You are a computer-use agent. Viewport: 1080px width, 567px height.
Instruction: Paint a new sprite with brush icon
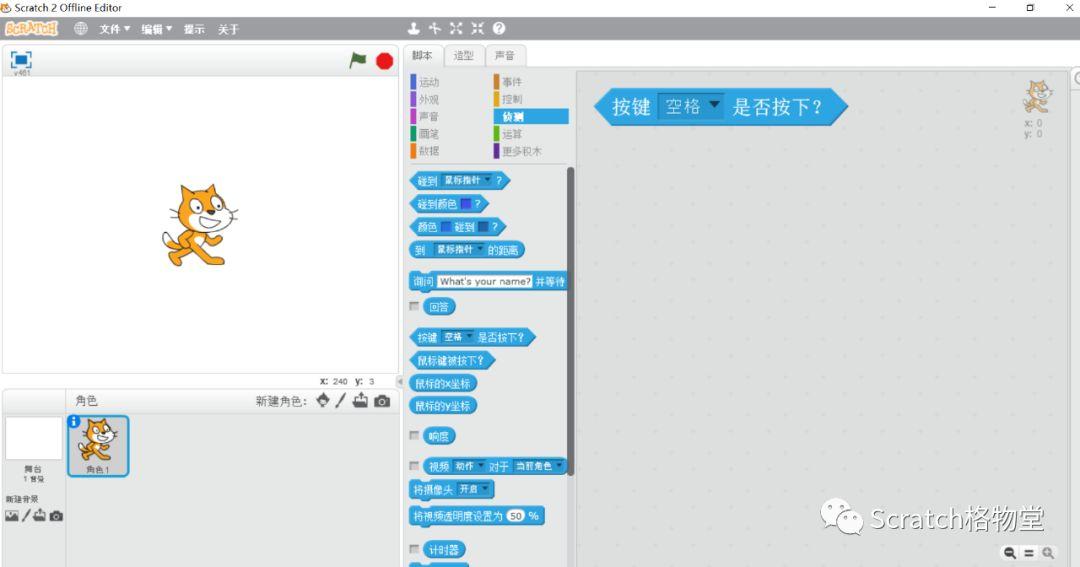coord(340,400)
